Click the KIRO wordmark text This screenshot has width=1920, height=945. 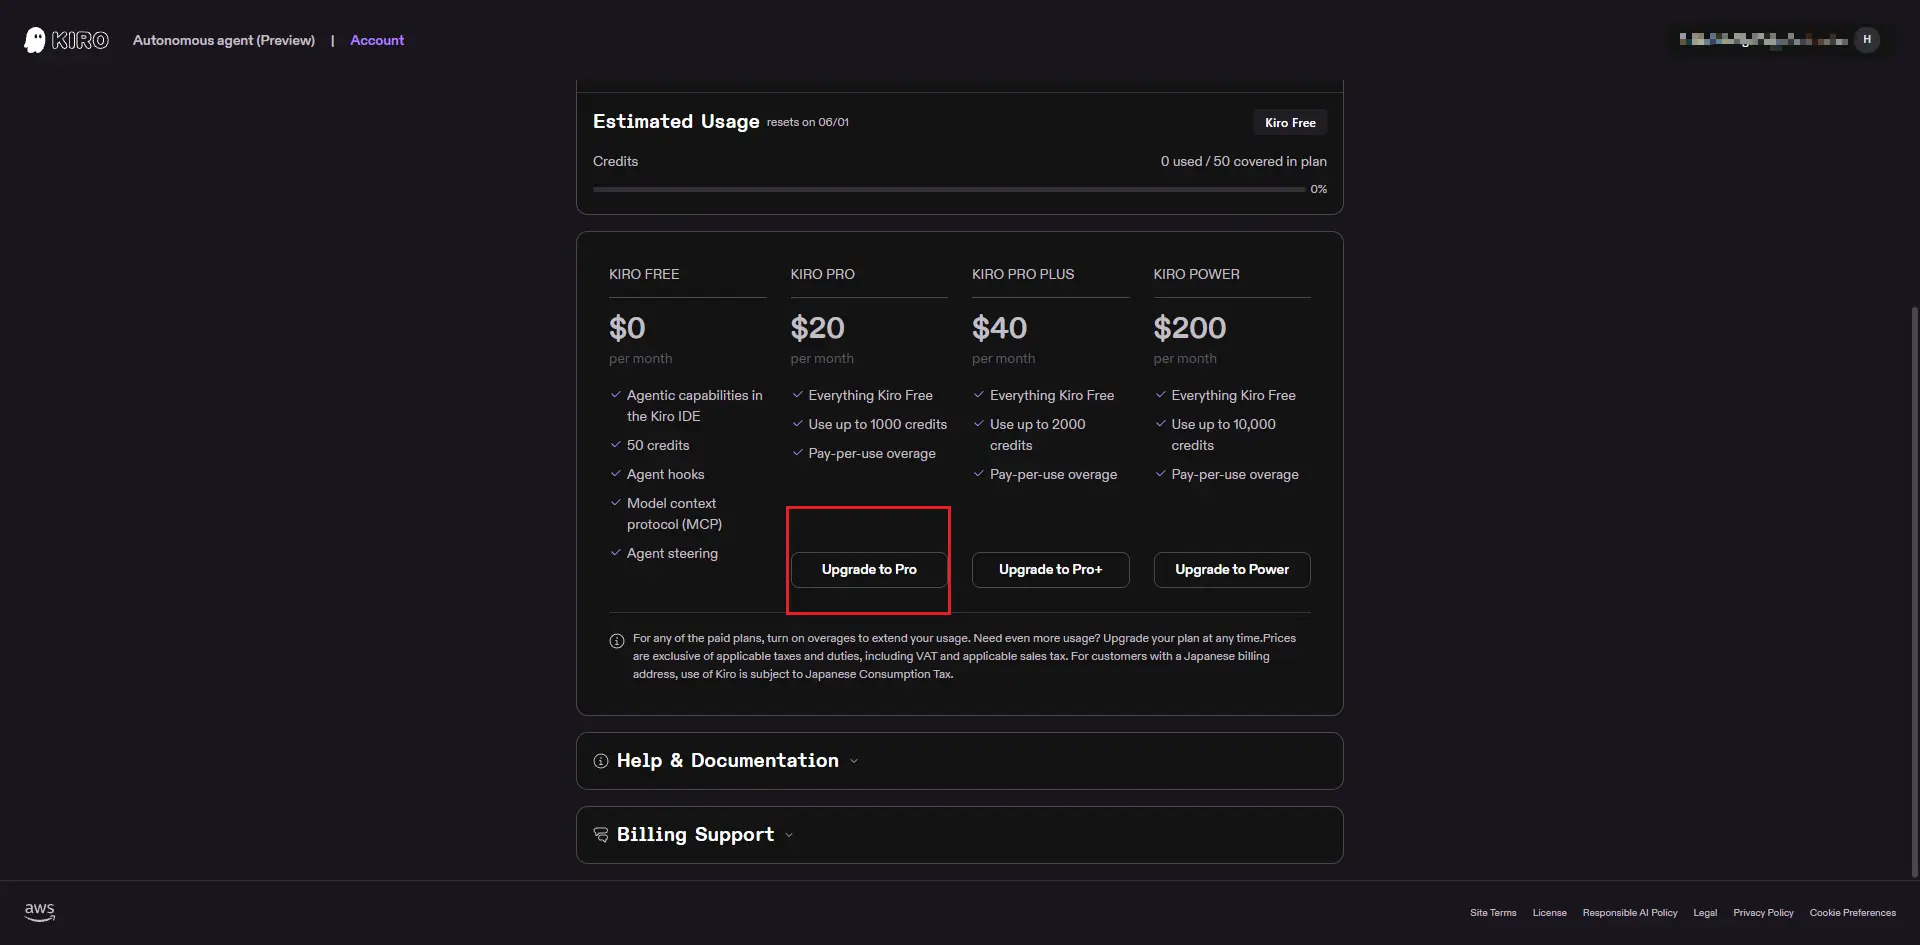(x=80, y=40)
